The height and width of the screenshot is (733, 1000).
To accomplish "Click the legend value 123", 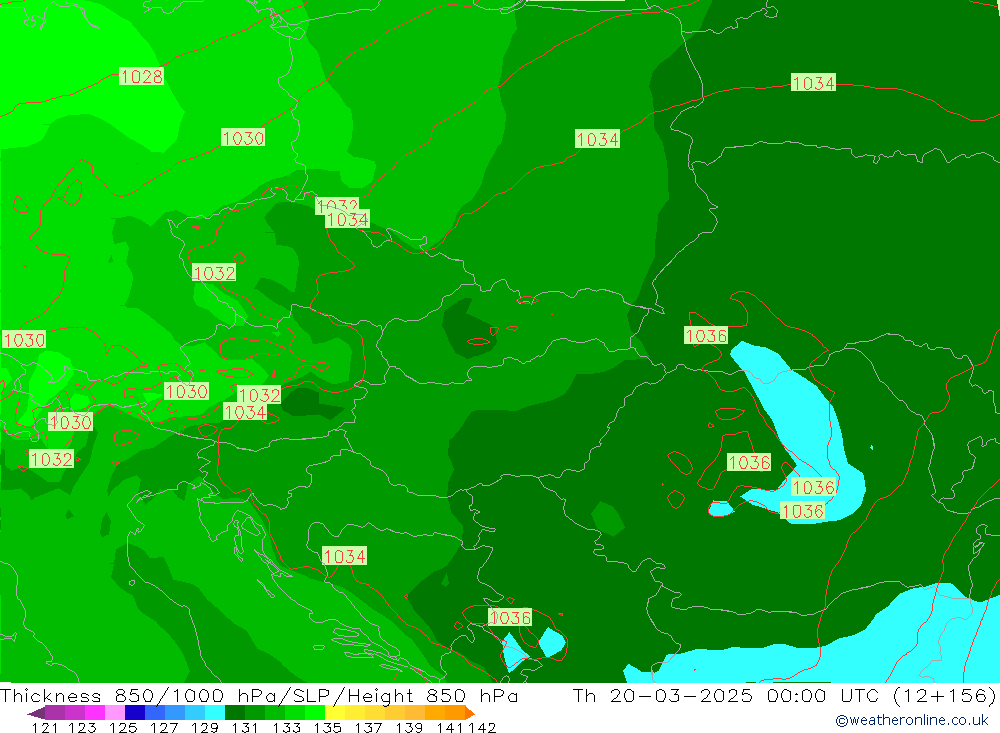I will [82, 727].
